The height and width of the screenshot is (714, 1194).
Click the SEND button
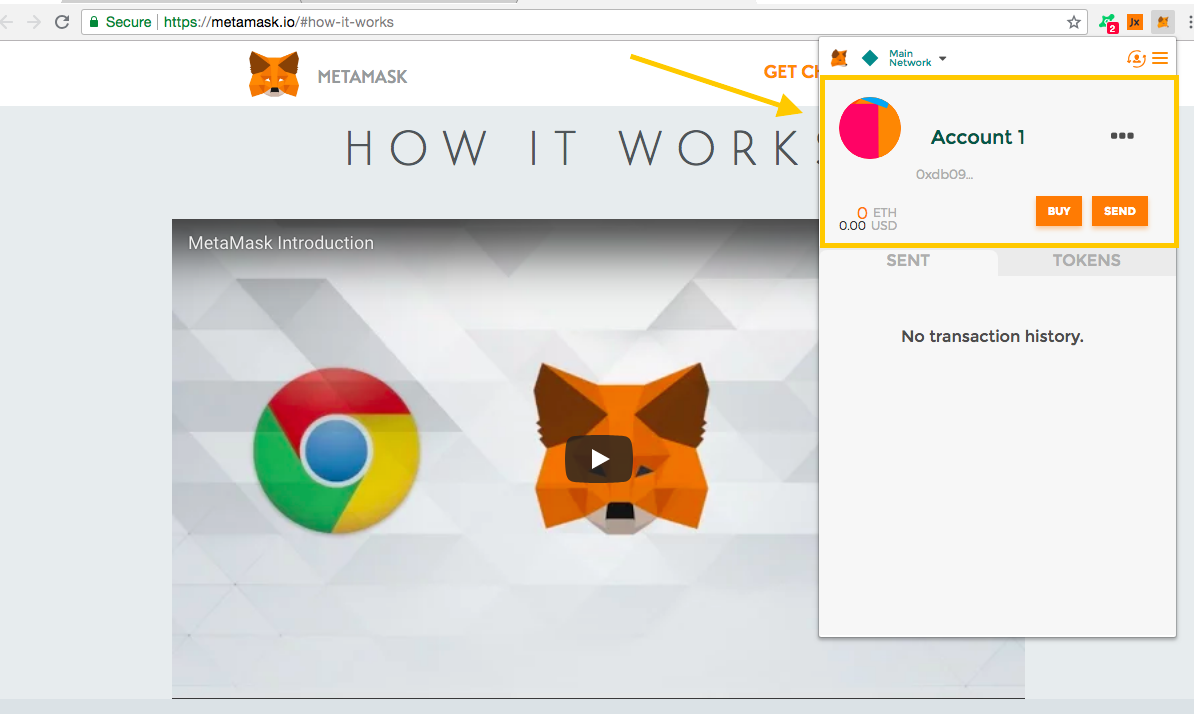(1119, 211)
